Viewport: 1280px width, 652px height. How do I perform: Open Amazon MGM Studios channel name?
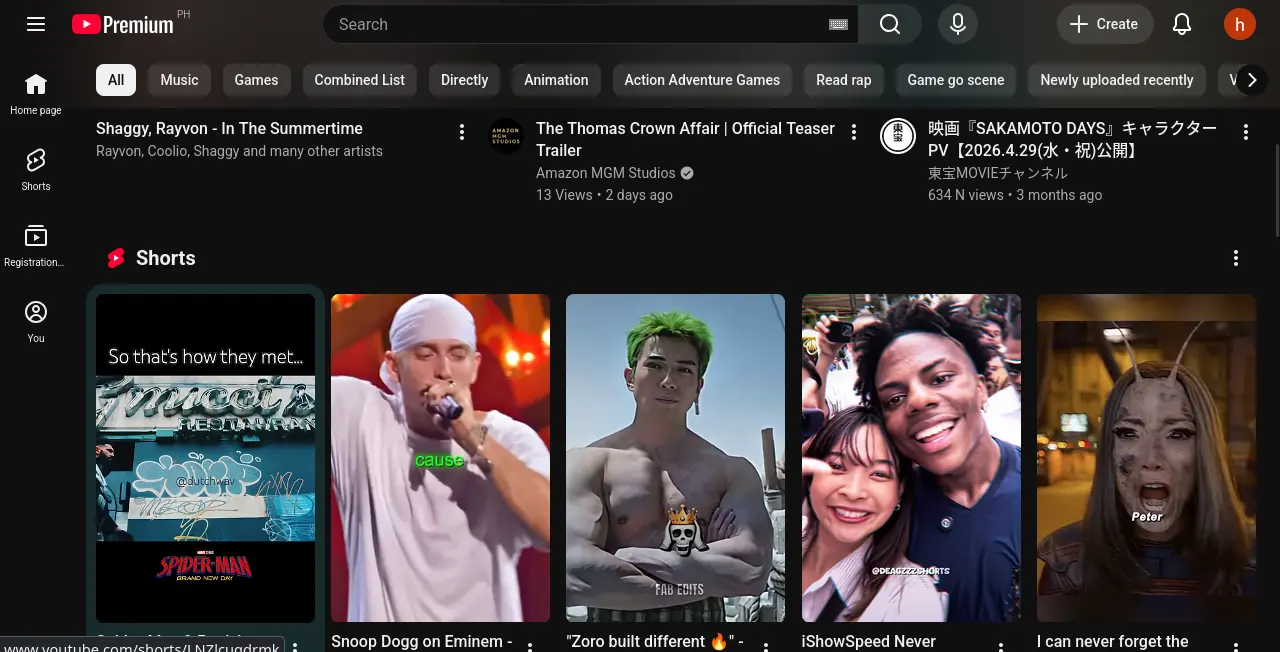point(606,173)
